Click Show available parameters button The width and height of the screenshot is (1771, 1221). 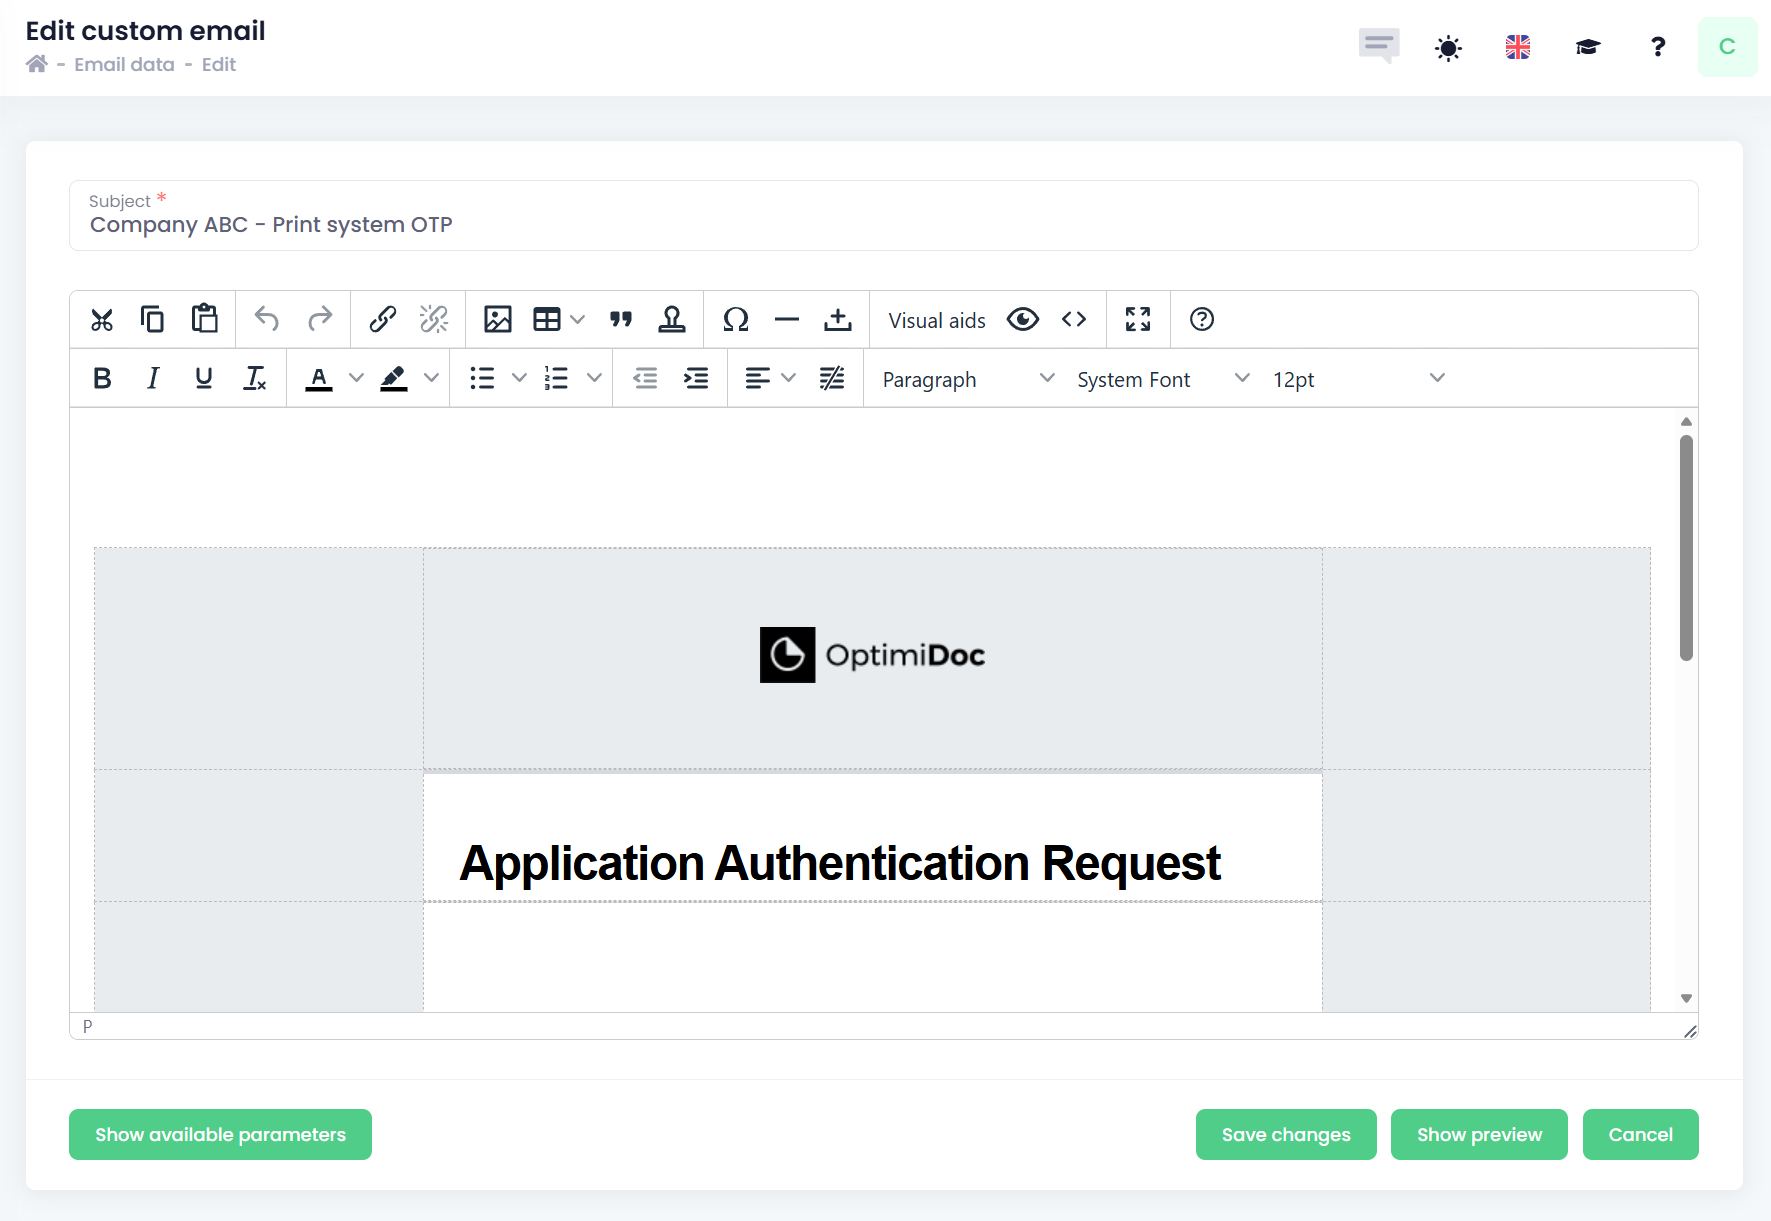[x=220, y=1135]
